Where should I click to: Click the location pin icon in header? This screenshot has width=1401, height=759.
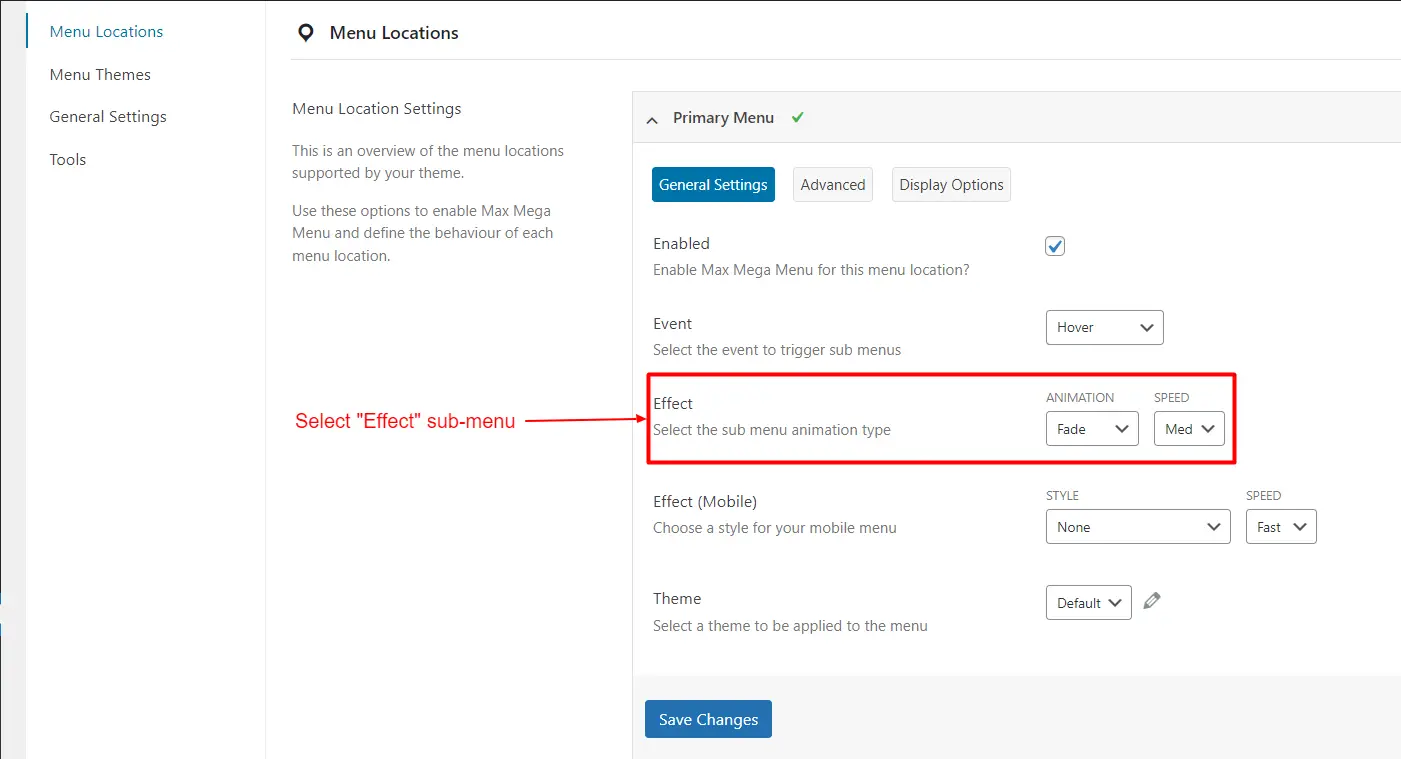coord(306,33)
